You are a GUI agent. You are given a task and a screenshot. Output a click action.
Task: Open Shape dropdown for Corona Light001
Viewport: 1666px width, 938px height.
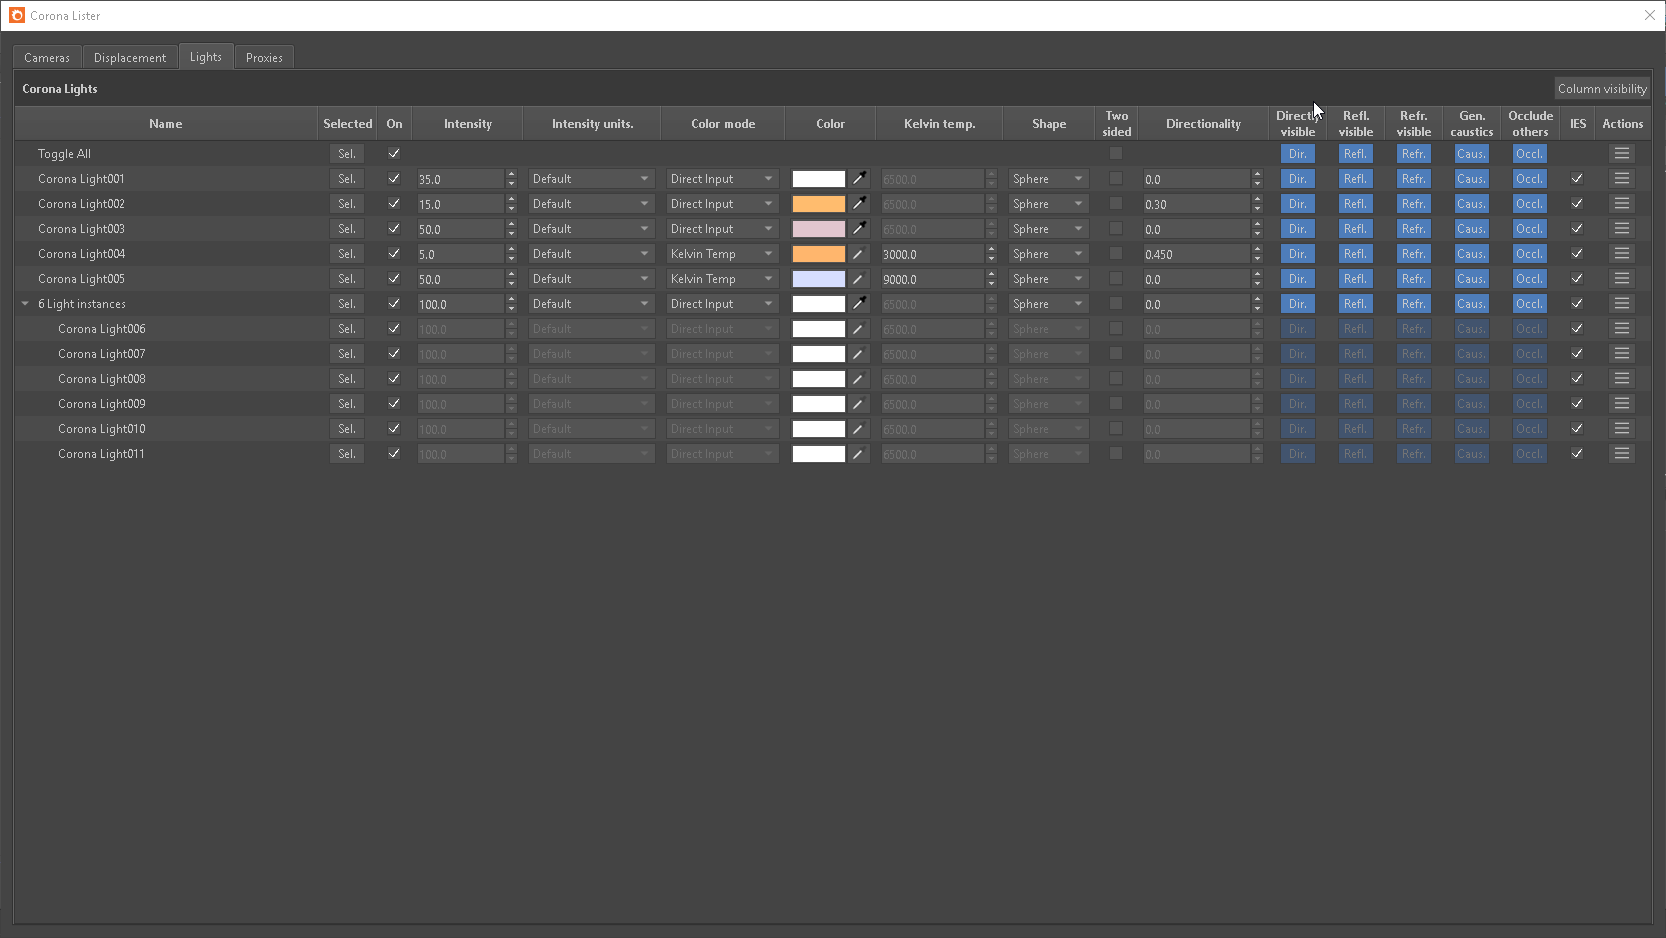1048,179
